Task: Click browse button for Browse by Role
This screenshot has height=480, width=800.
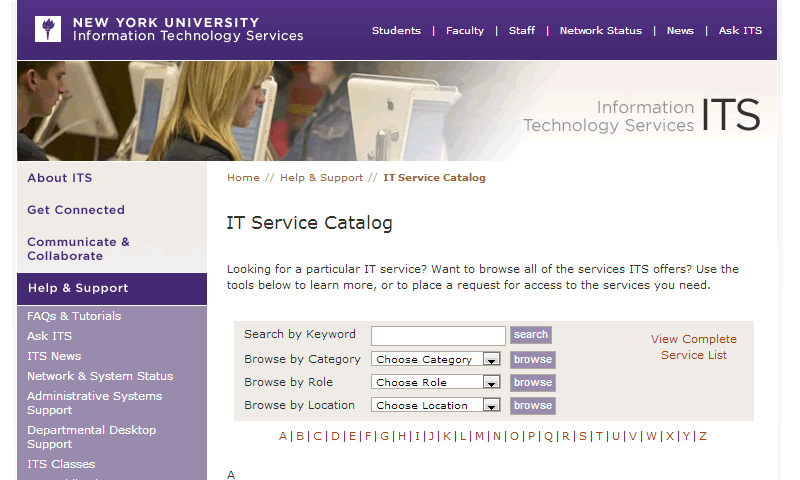Action: coord(533,383)
